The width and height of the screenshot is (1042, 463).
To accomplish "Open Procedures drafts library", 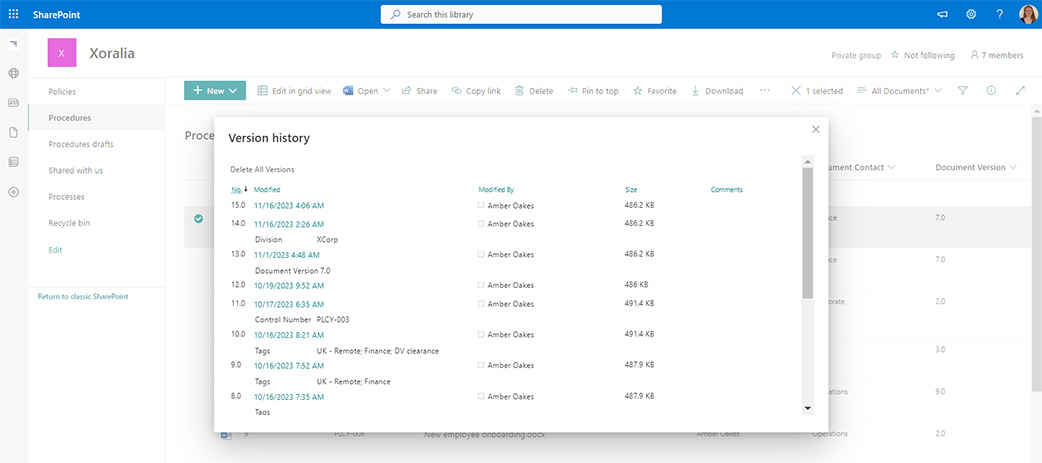I will coord(81,144).
